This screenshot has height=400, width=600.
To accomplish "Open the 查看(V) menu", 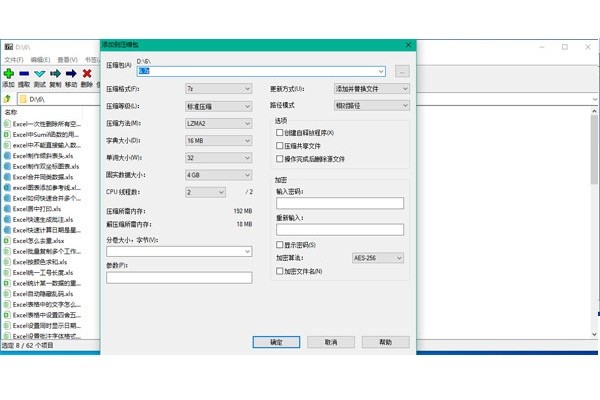I will pos(67,60).
